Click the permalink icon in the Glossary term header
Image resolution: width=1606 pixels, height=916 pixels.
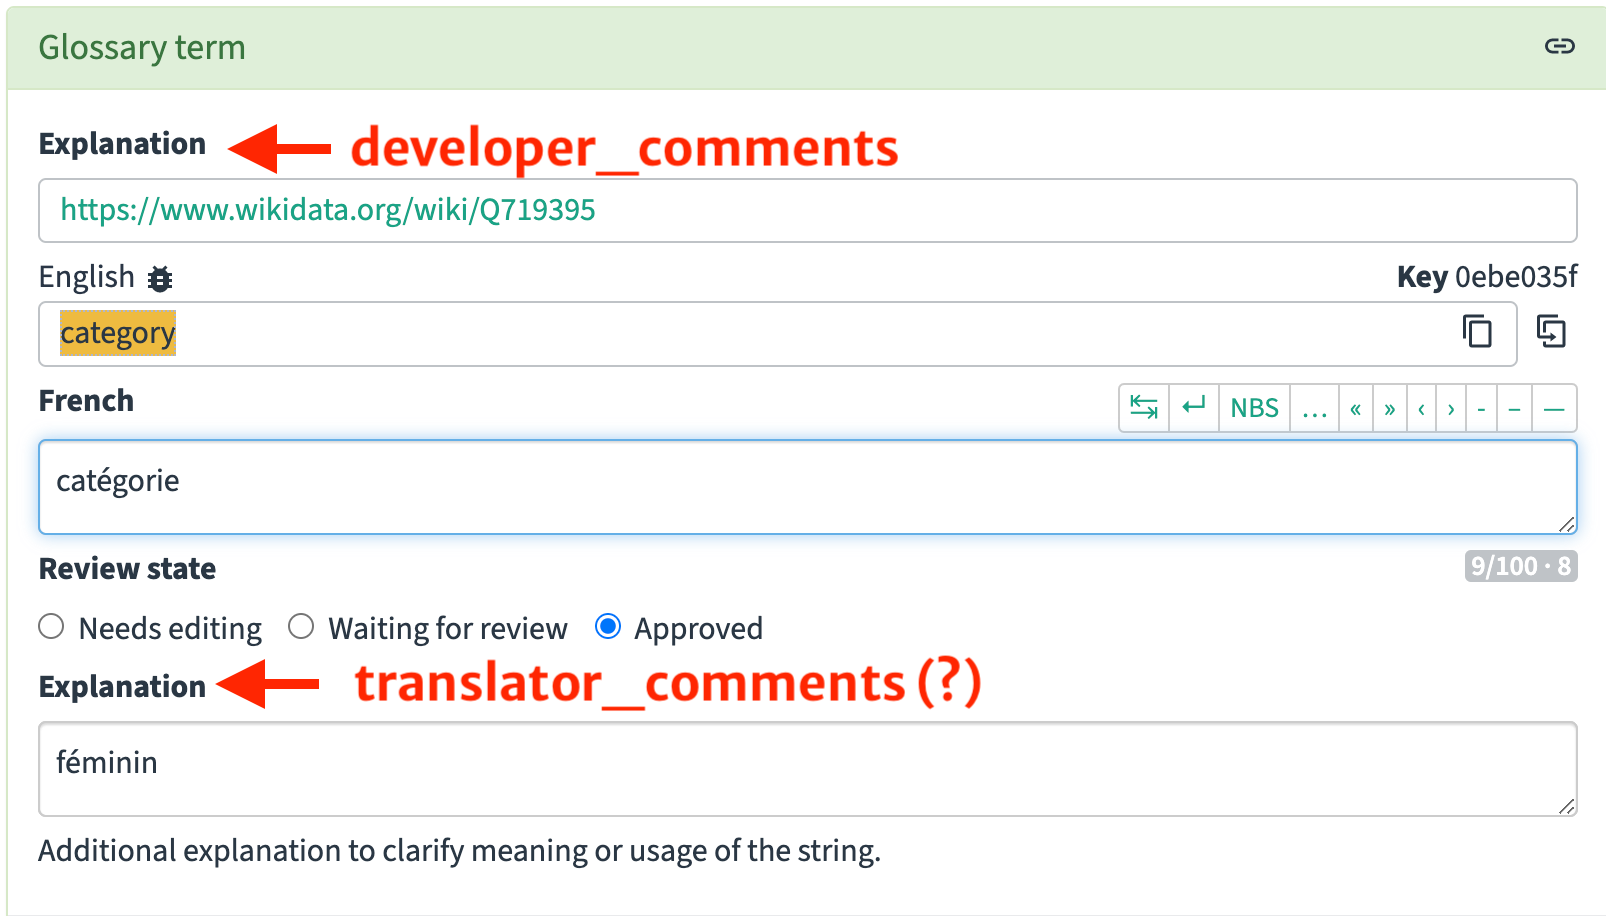click(x=1558, y=46)
